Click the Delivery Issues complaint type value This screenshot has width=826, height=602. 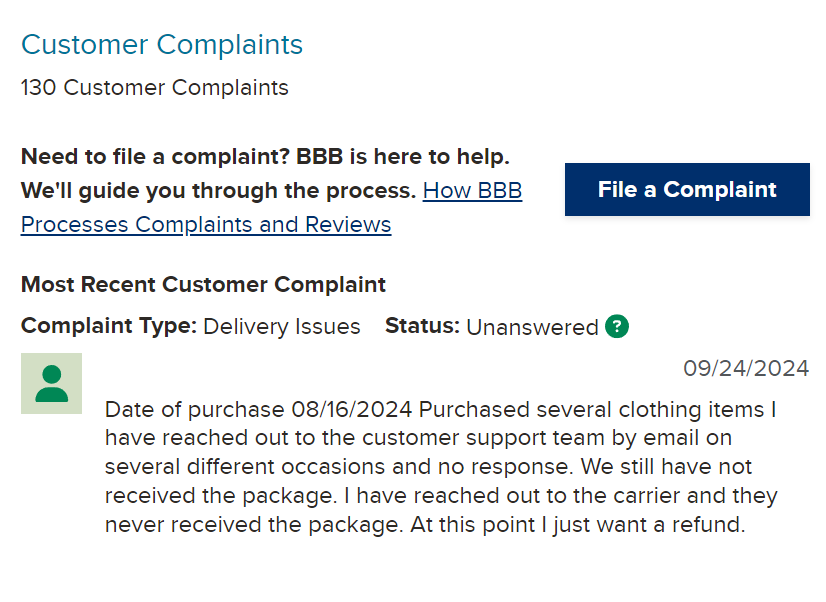click(282, 327)
